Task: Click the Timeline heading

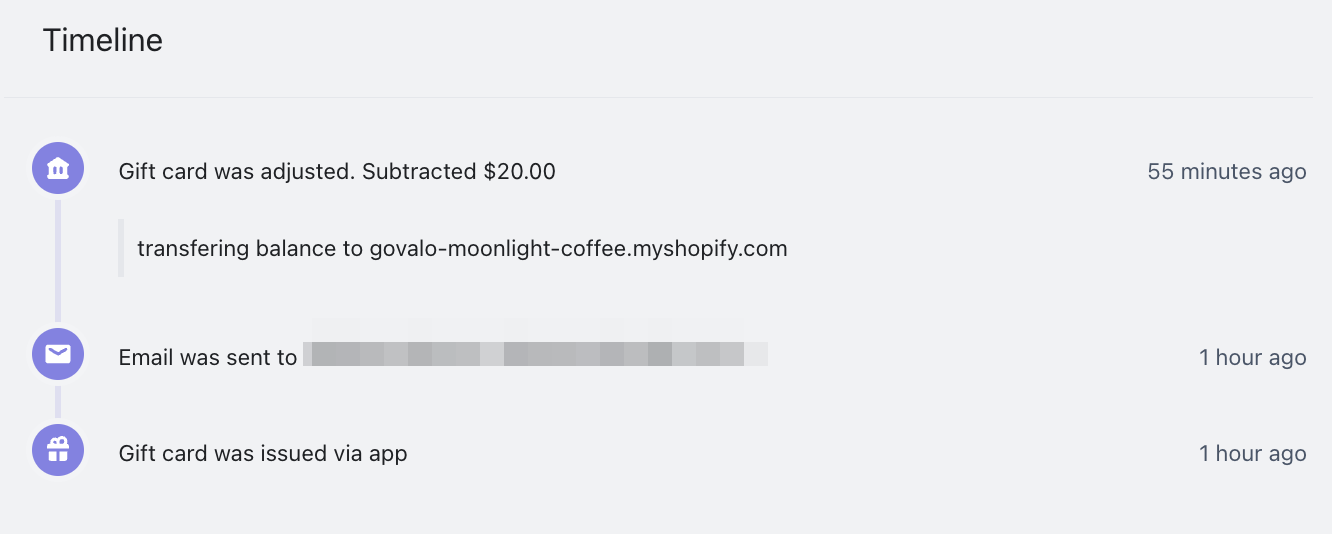Action: [x=102, y=41]
